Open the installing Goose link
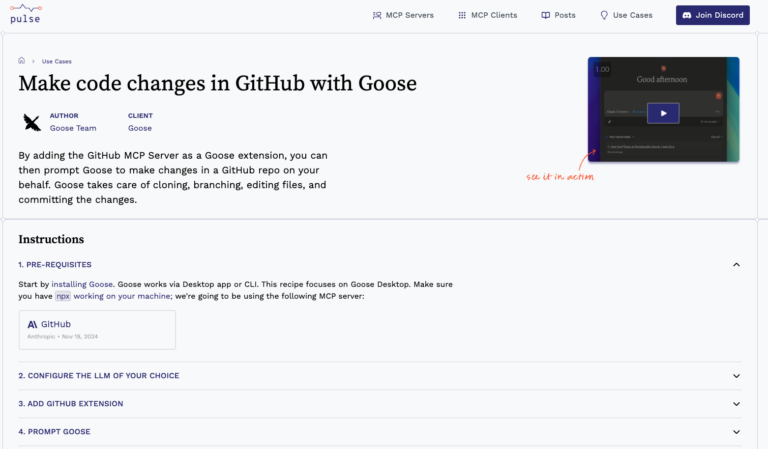 coord(82,284)
